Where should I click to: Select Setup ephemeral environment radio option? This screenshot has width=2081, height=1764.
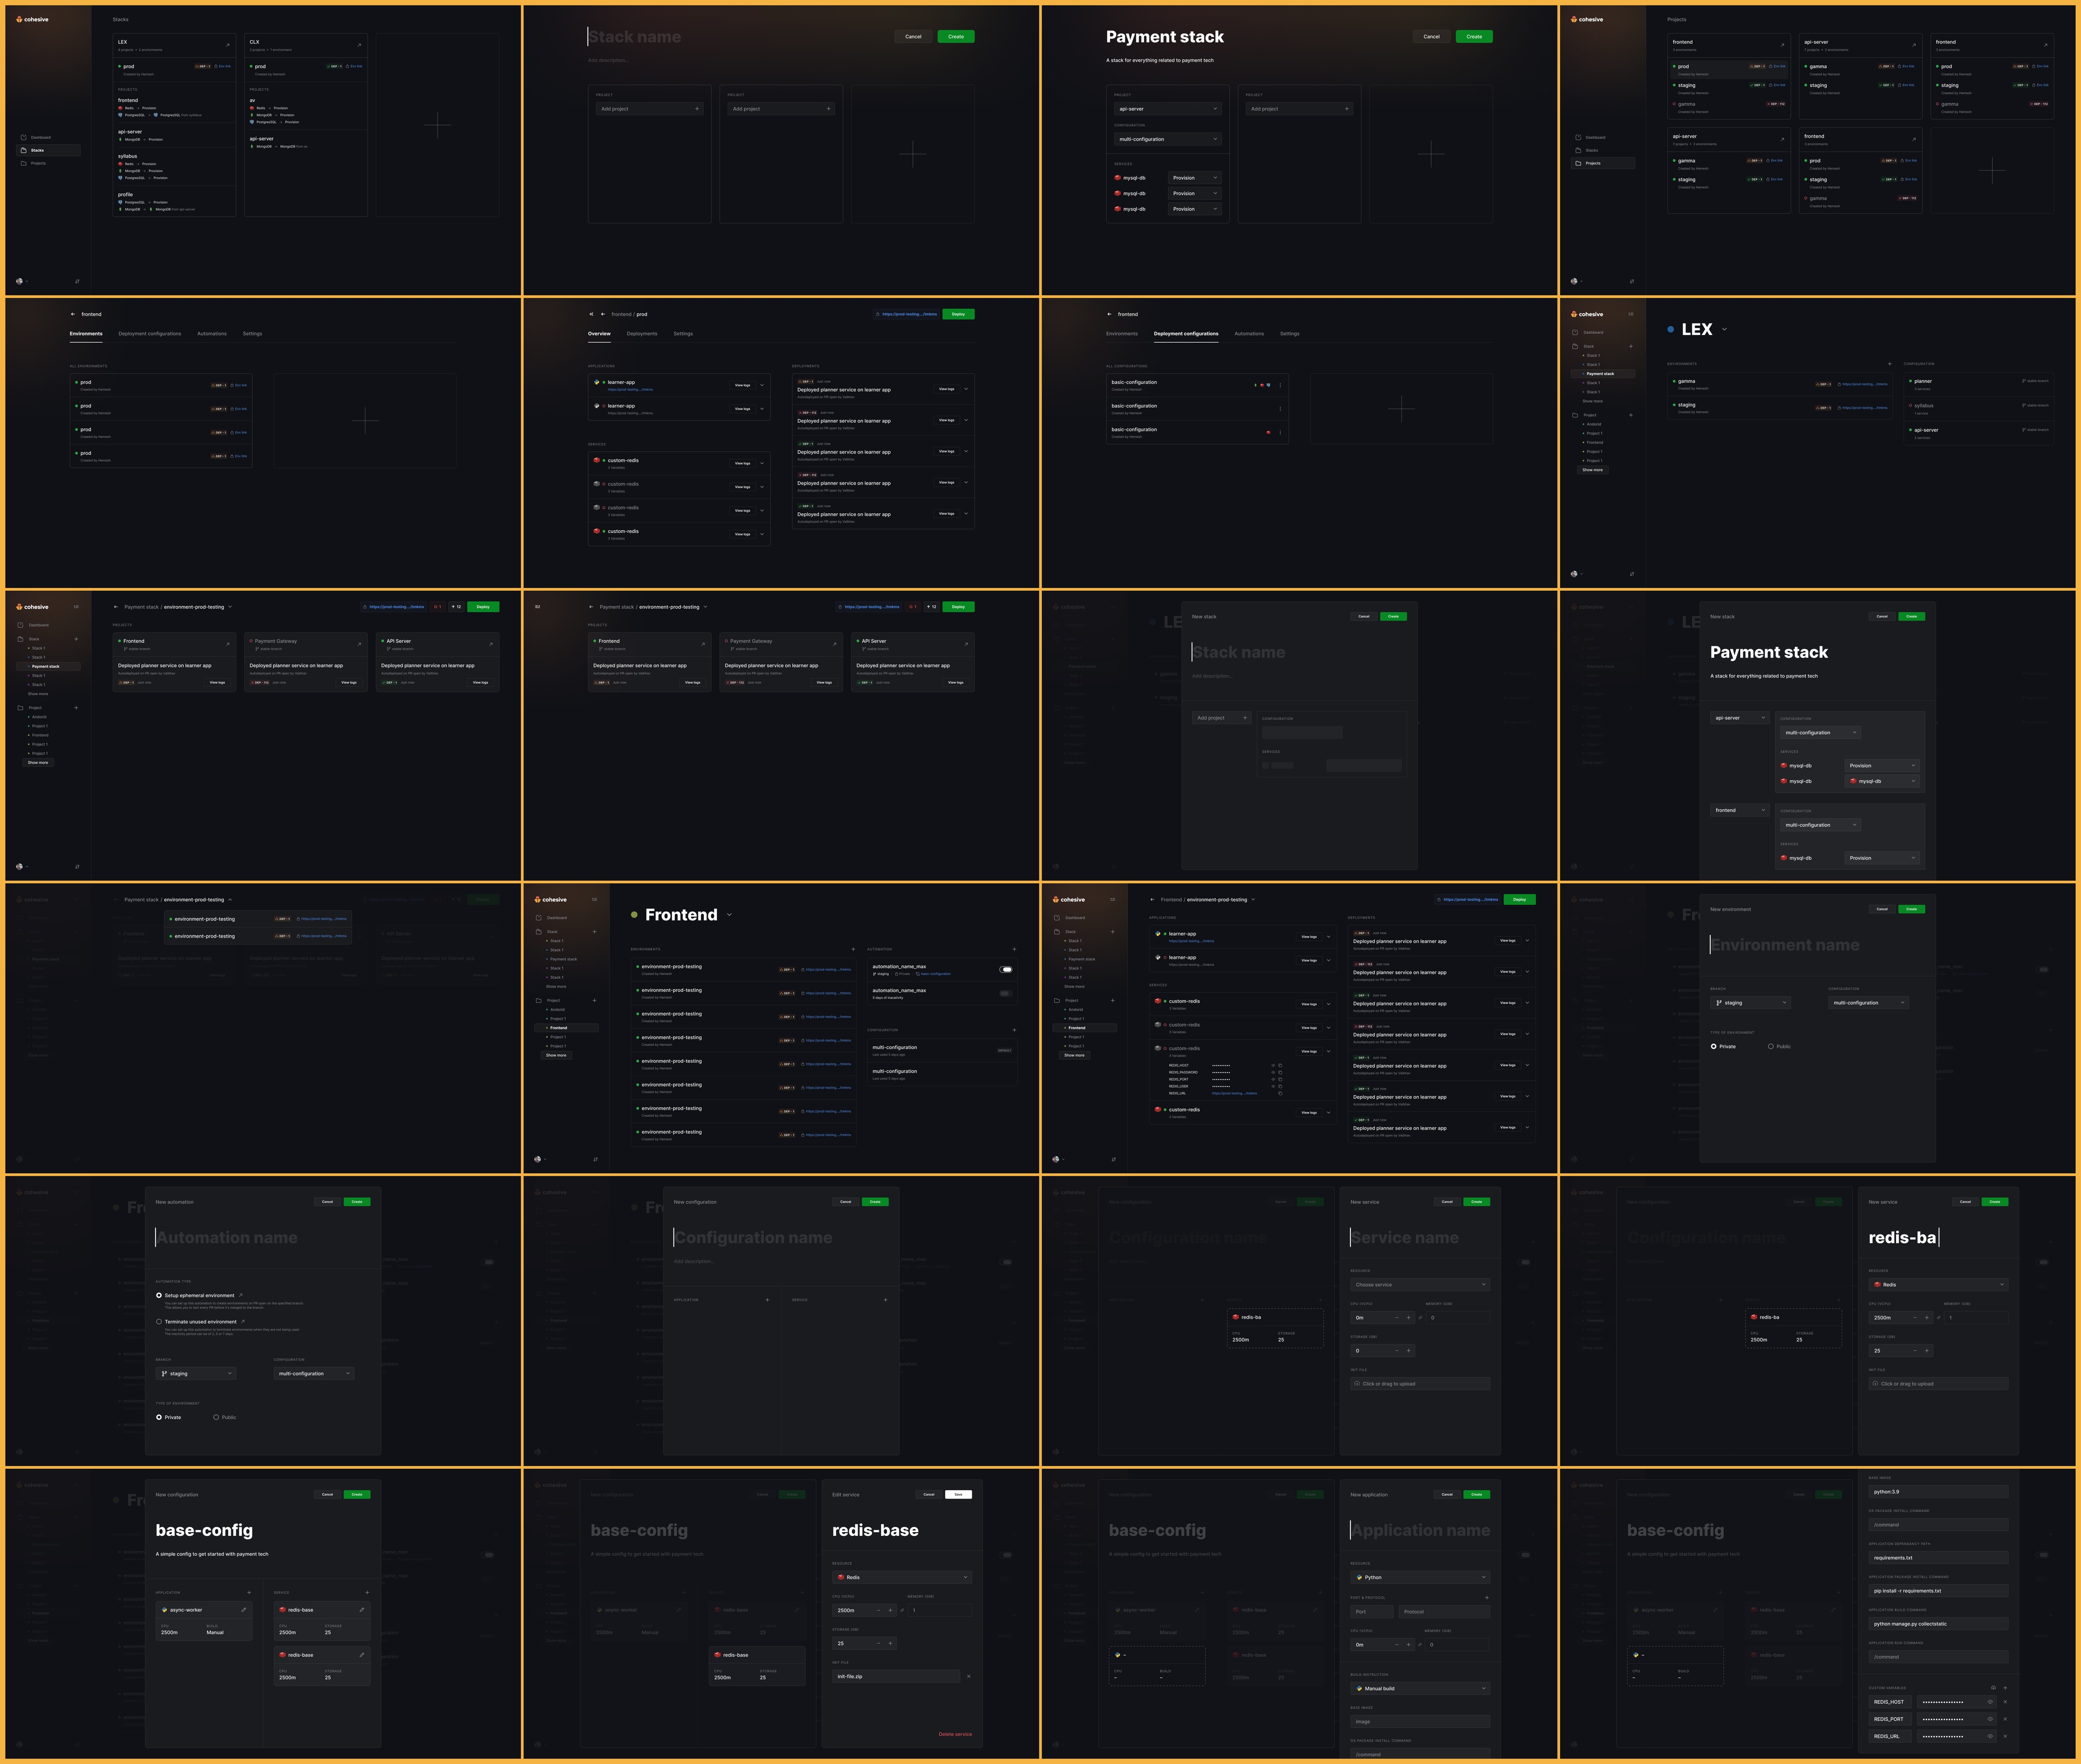click(159, 1295)
